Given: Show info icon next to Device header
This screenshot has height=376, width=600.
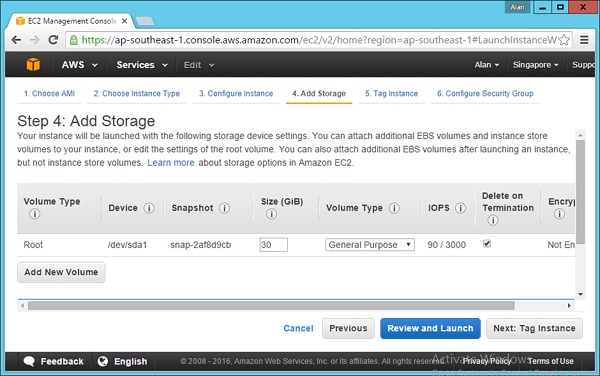Looking at the screenshot, I should [x=149, y=208].
